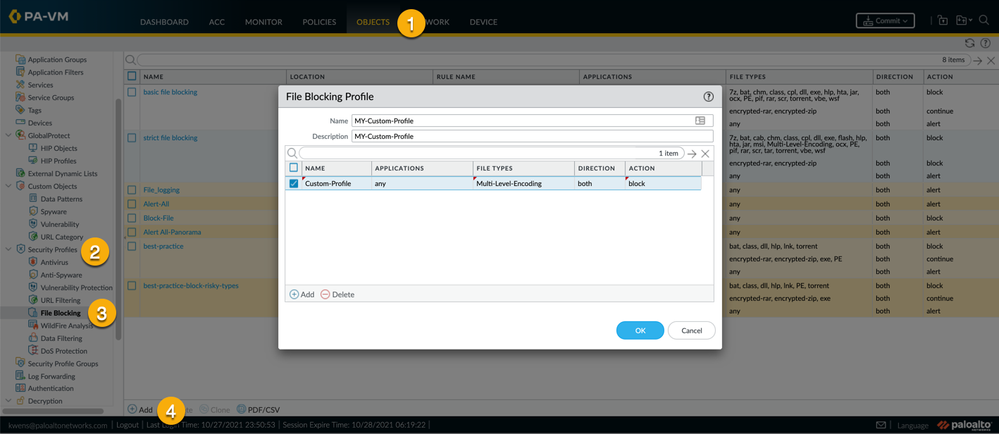The height and width of the screenshot is (434, 999).
Task: Click the Cancel button
Action: pos(691,330)
